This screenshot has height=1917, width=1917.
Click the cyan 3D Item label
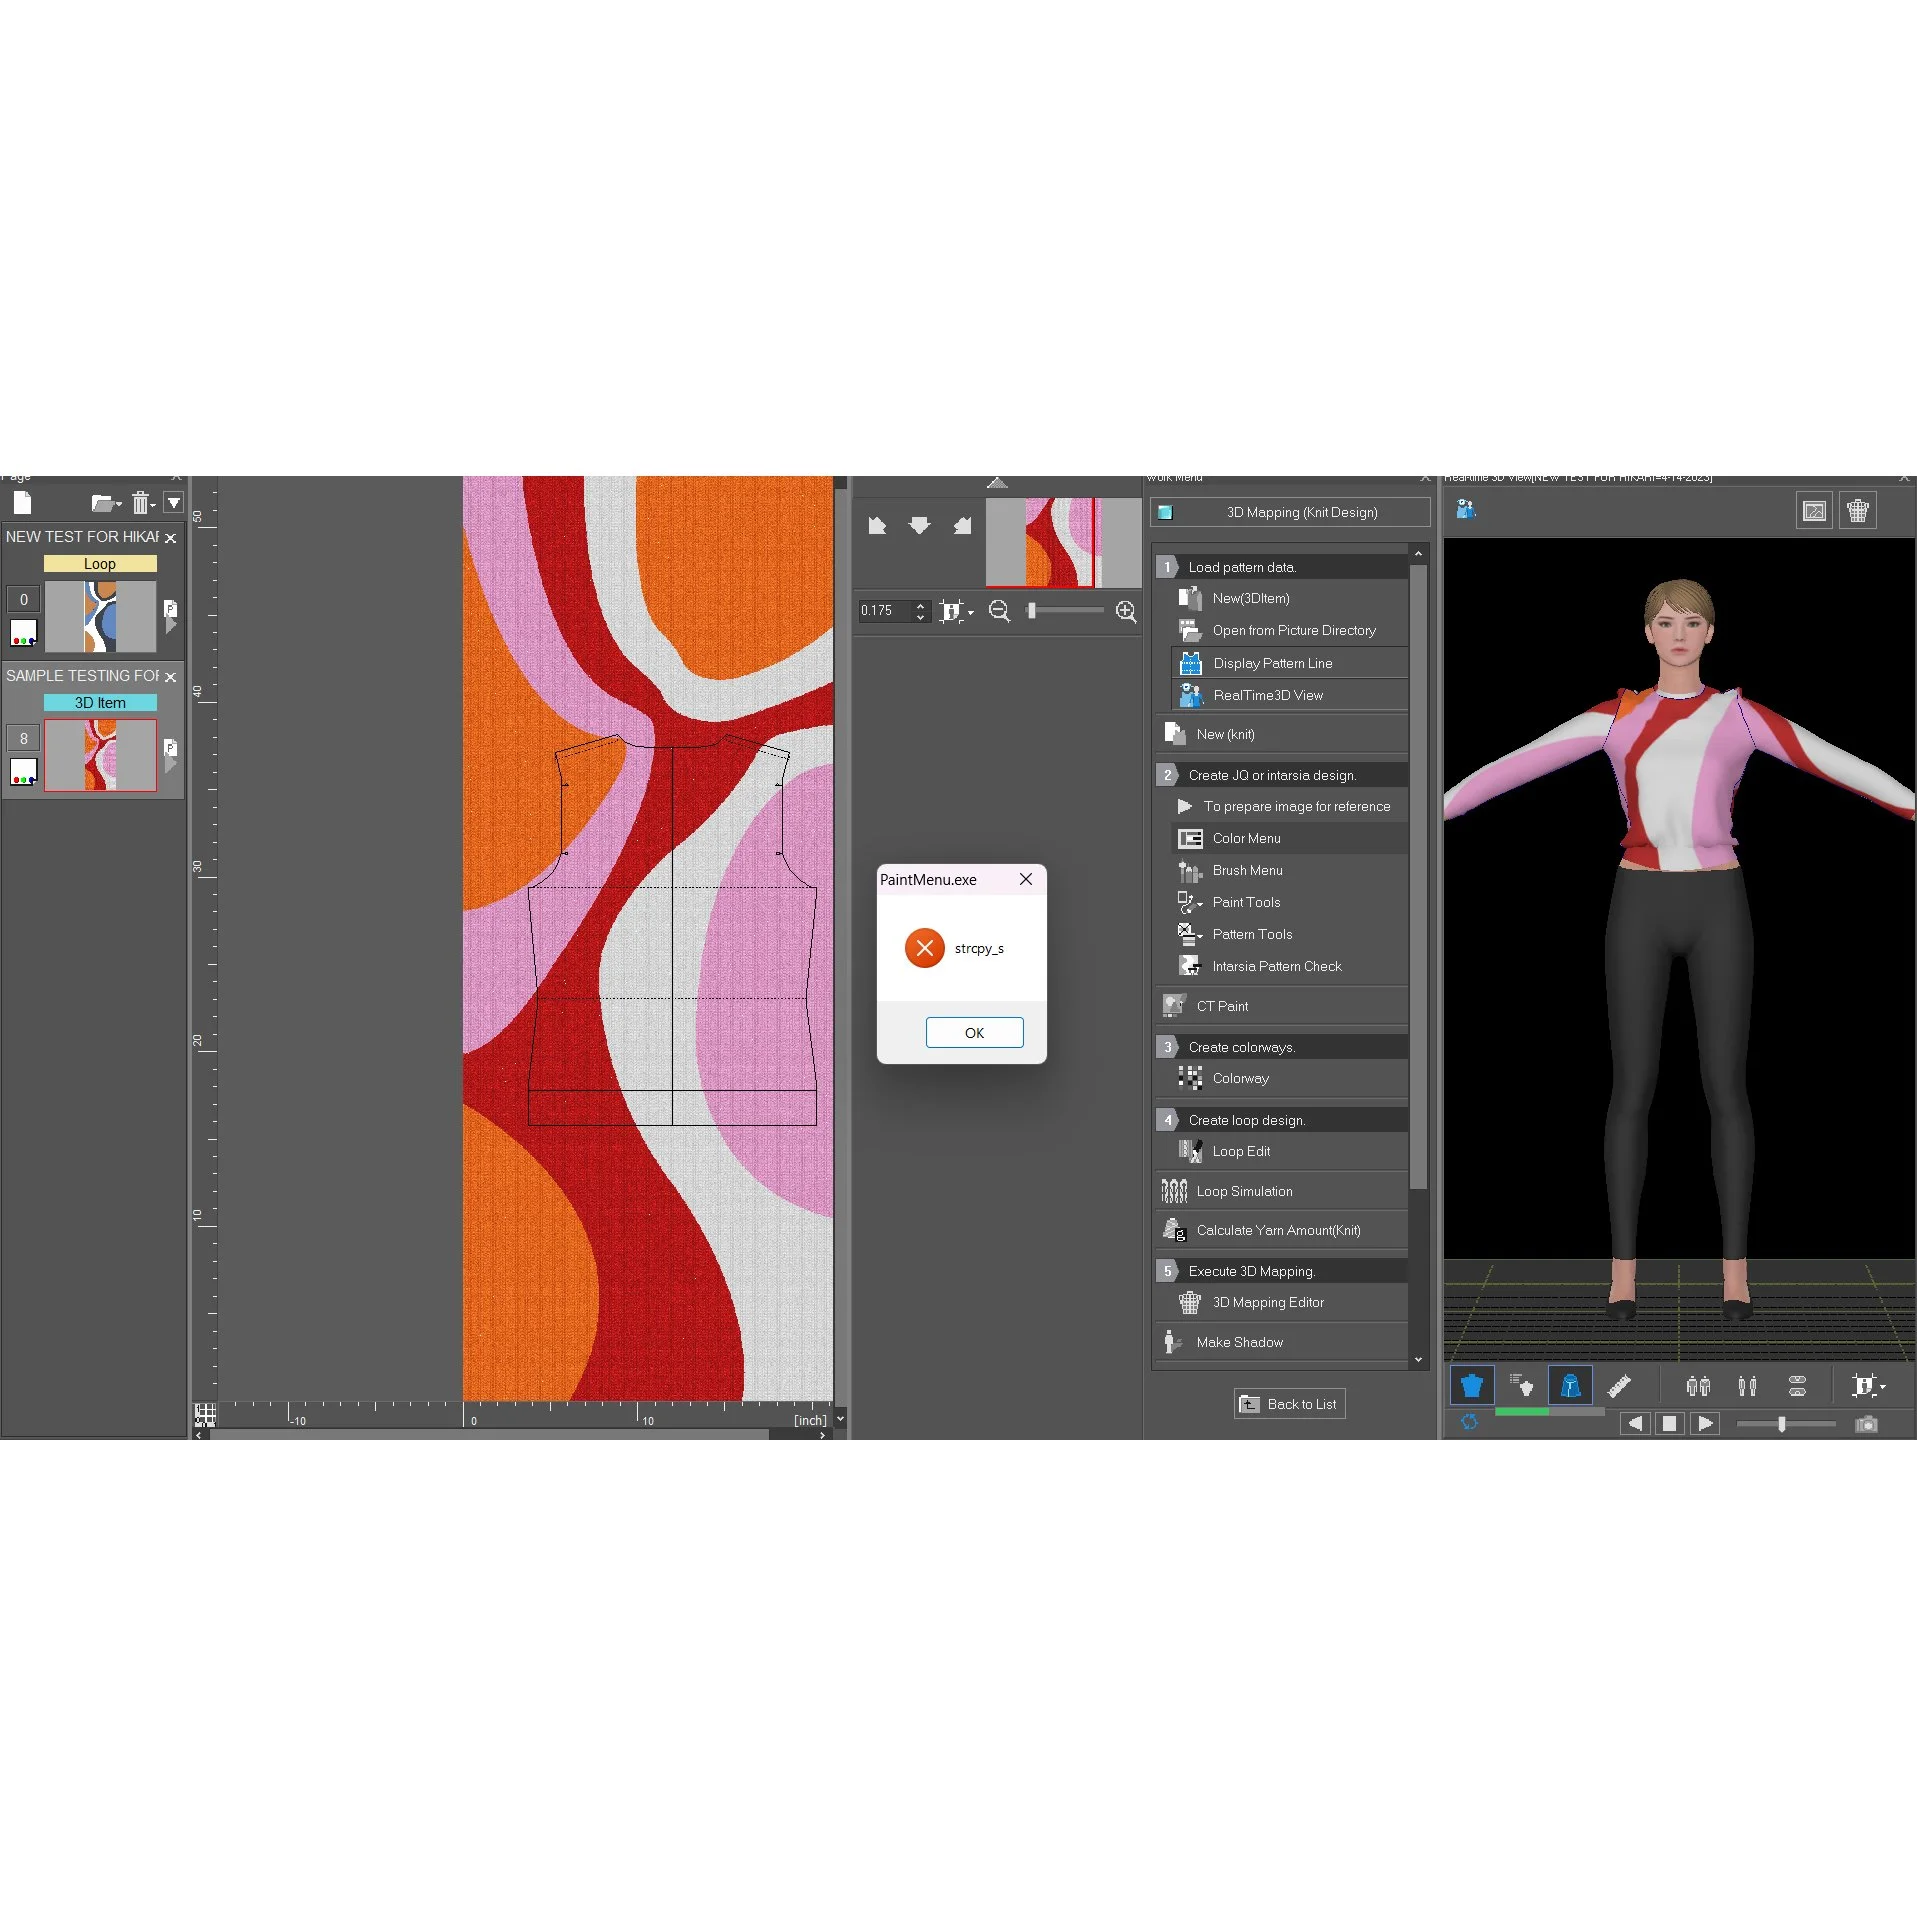(100, 703)
